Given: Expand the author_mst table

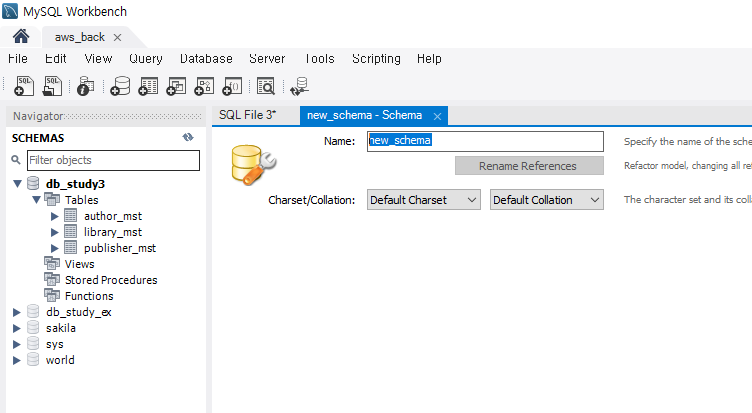Looking at the screenshot, I should pos(55,216).
